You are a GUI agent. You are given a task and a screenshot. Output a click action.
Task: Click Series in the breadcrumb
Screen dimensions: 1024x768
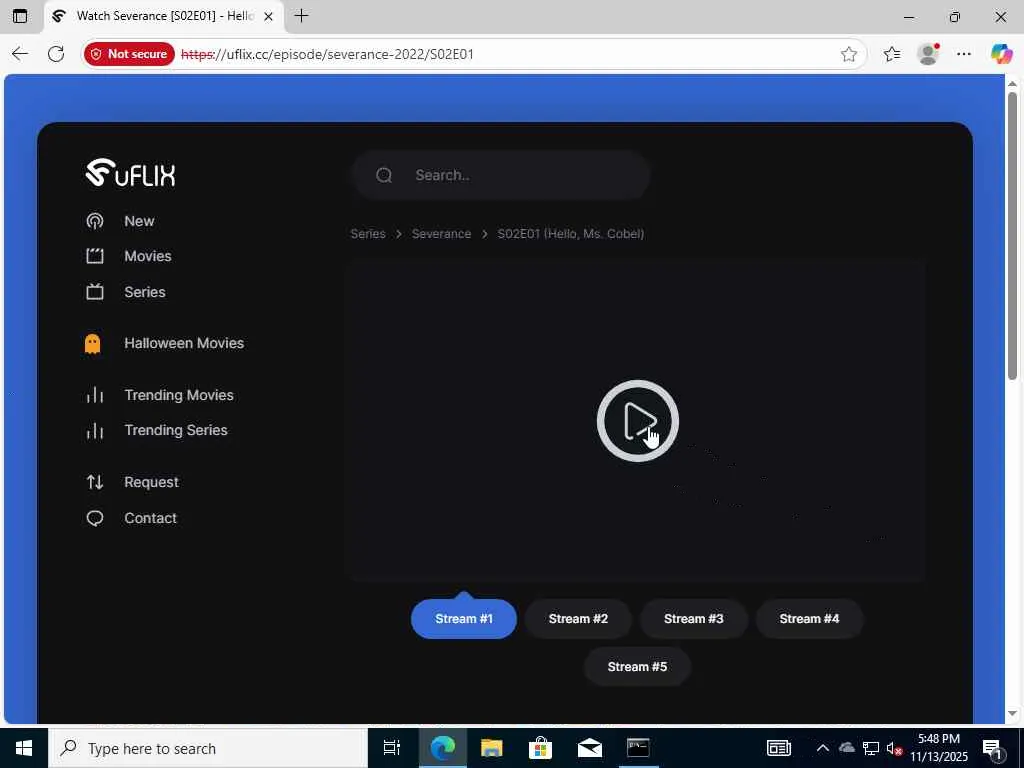368,234
